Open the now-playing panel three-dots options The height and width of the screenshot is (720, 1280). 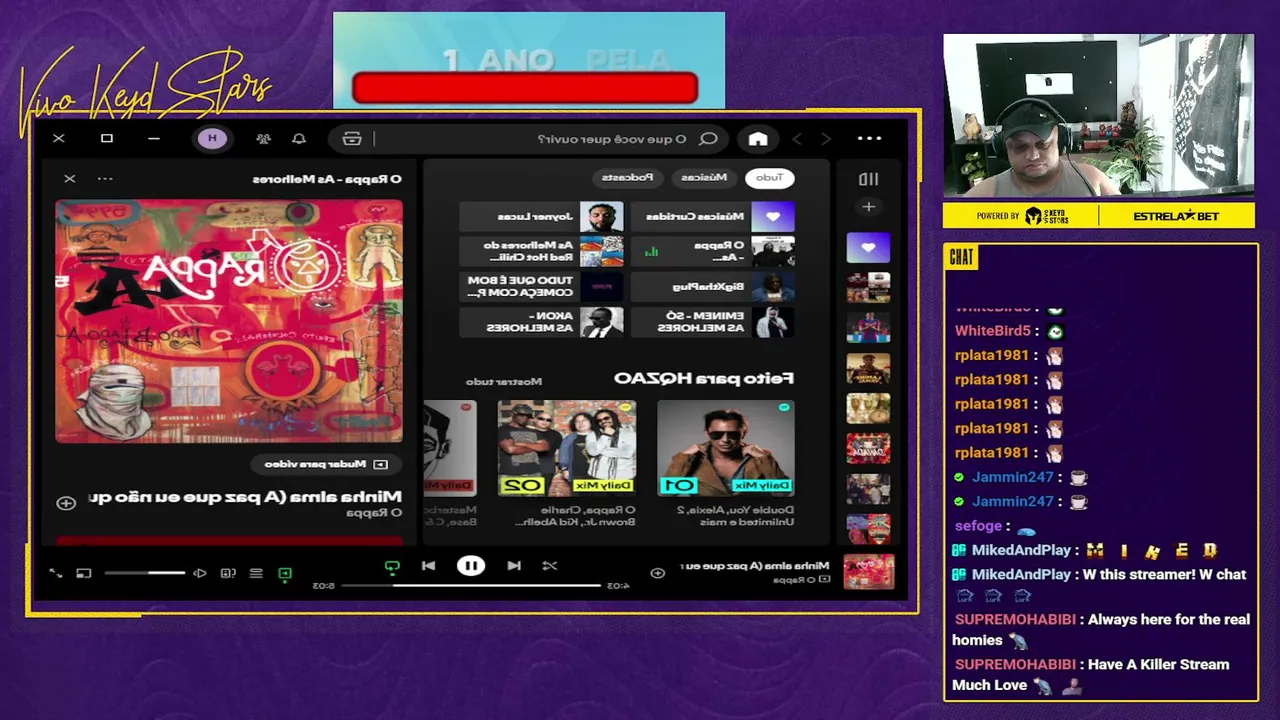point(105,179)
